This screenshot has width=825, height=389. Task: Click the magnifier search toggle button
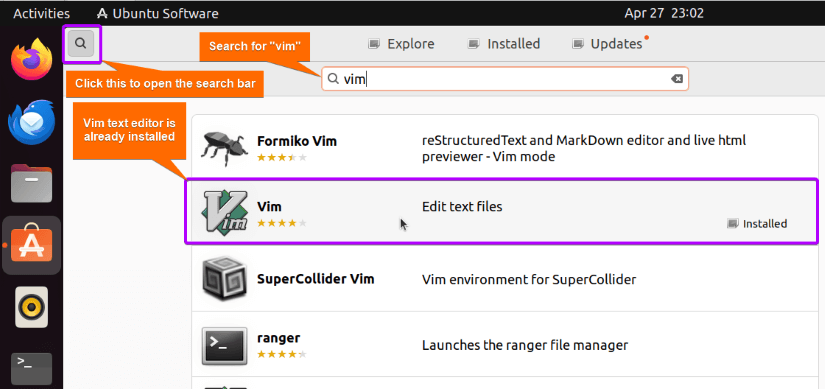(x=81, y=44)
